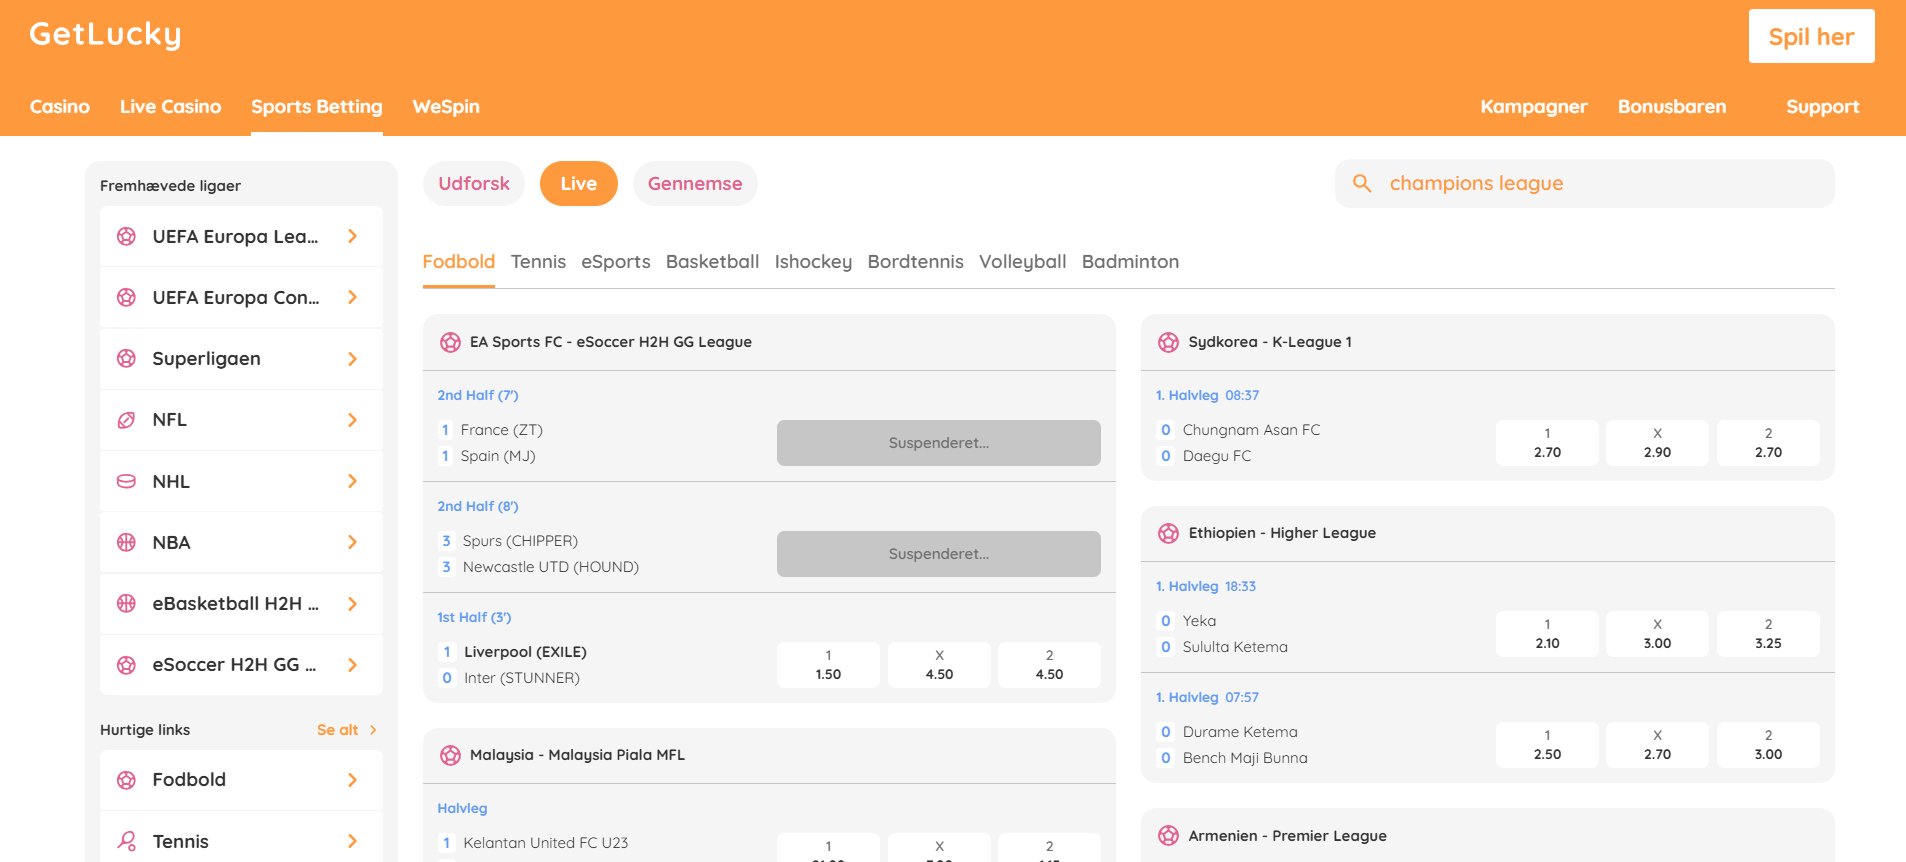
Task: Click the Se alt link
Action: pyautogui.click(x=338, y=730)
